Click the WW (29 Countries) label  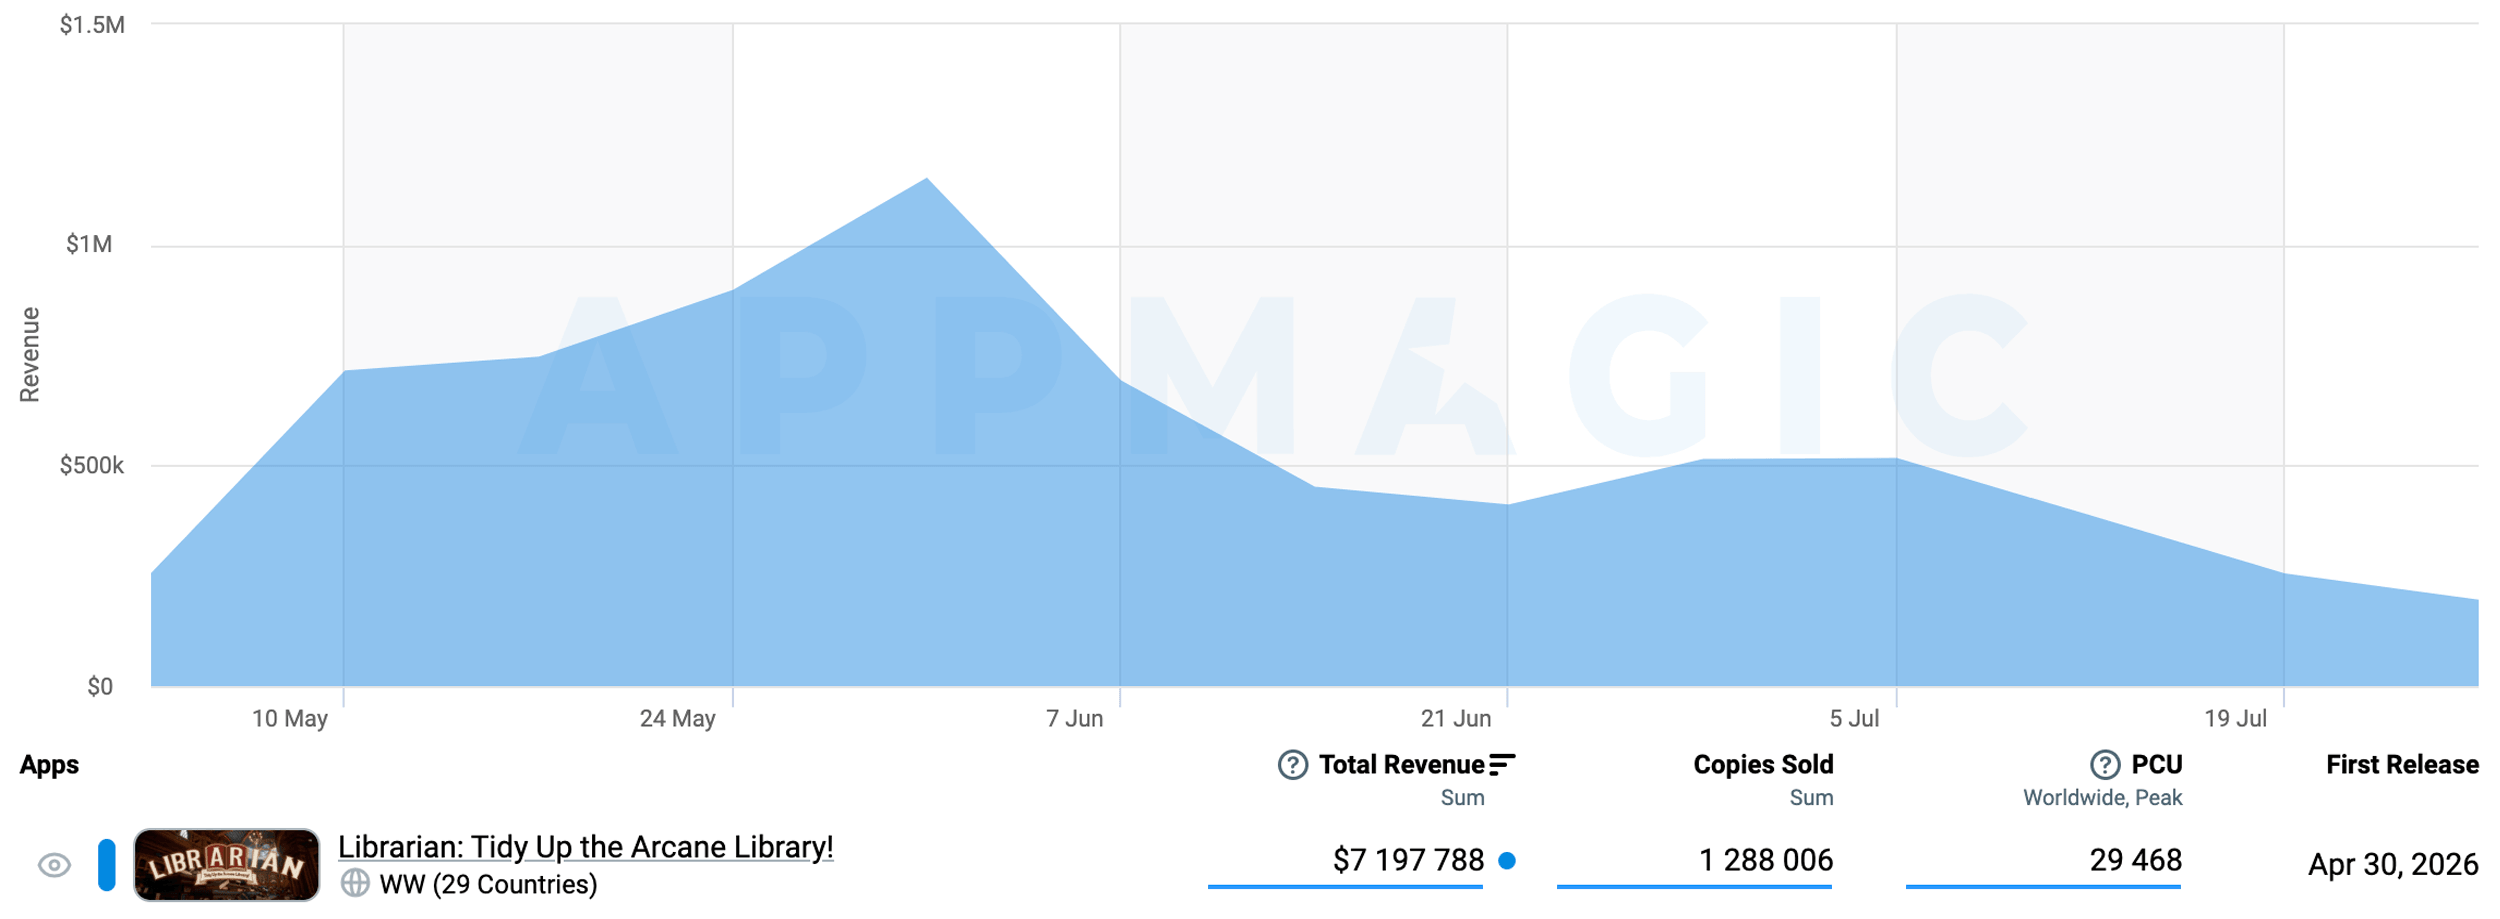488,885
